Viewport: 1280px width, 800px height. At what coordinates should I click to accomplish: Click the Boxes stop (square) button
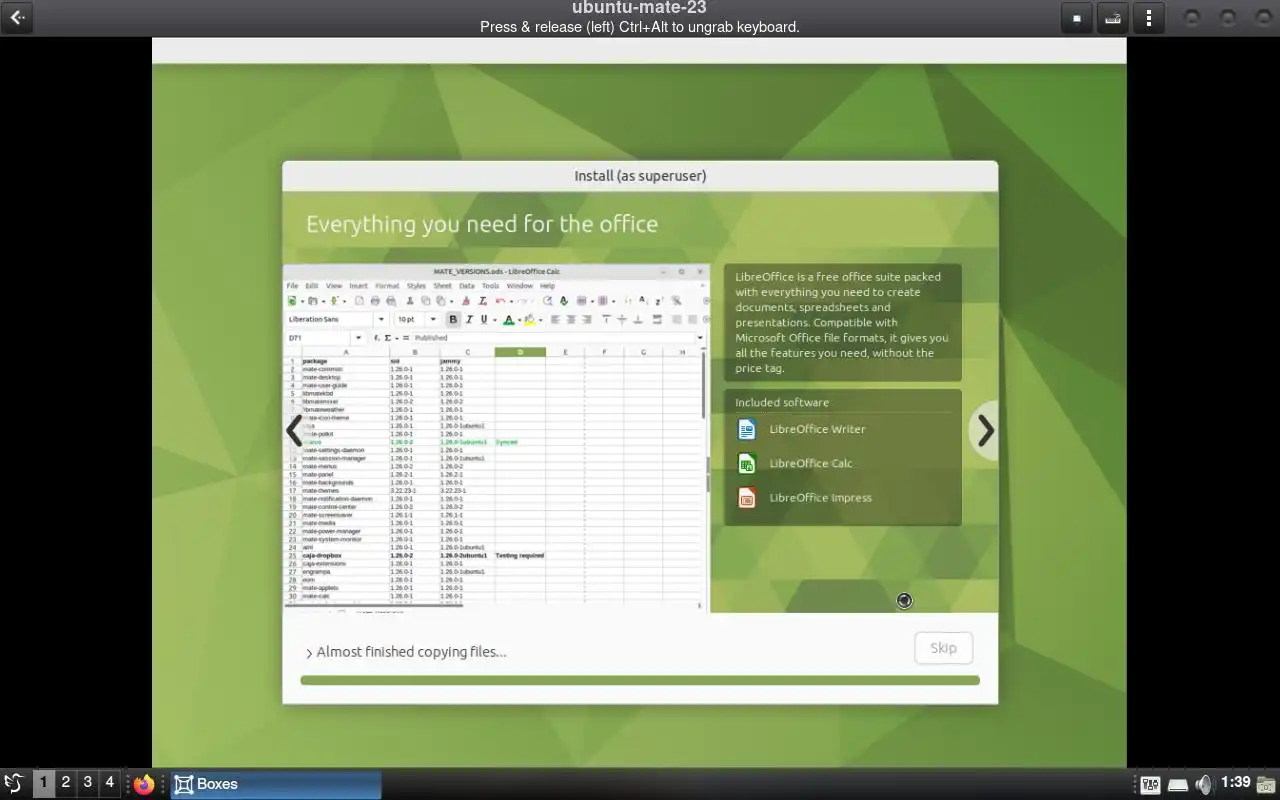1076,18
